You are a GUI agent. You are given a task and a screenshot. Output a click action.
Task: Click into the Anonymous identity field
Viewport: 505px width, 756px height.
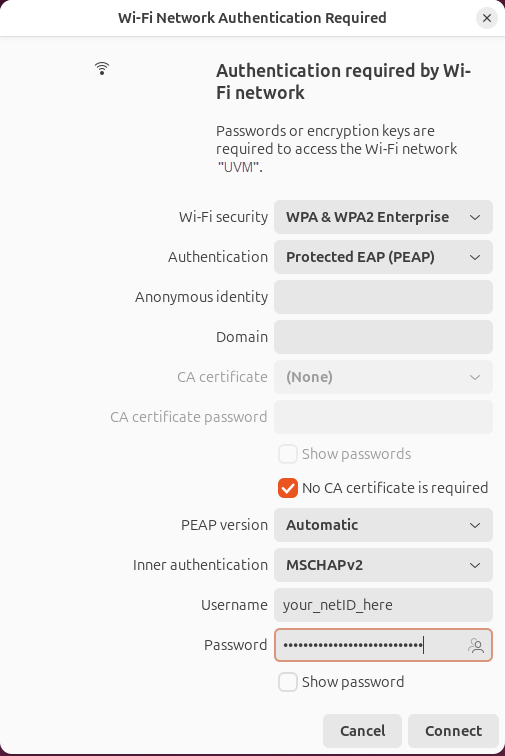click(x=383, y=297)
